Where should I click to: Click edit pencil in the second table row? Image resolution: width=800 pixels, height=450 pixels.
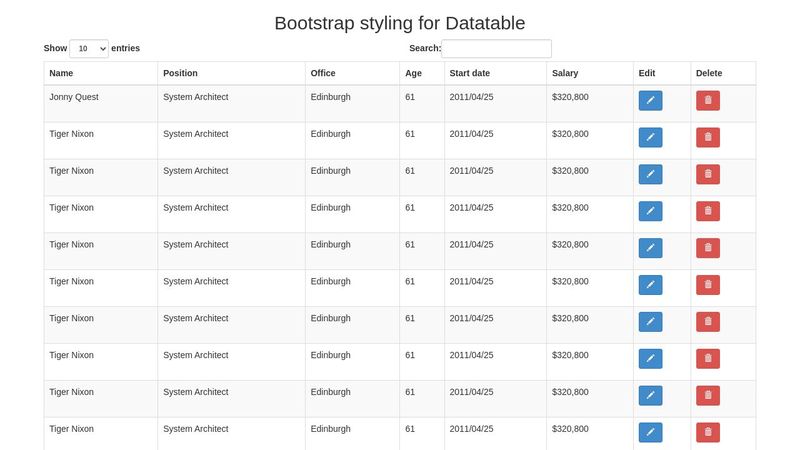pyautogui.click(x=650, y=137)
